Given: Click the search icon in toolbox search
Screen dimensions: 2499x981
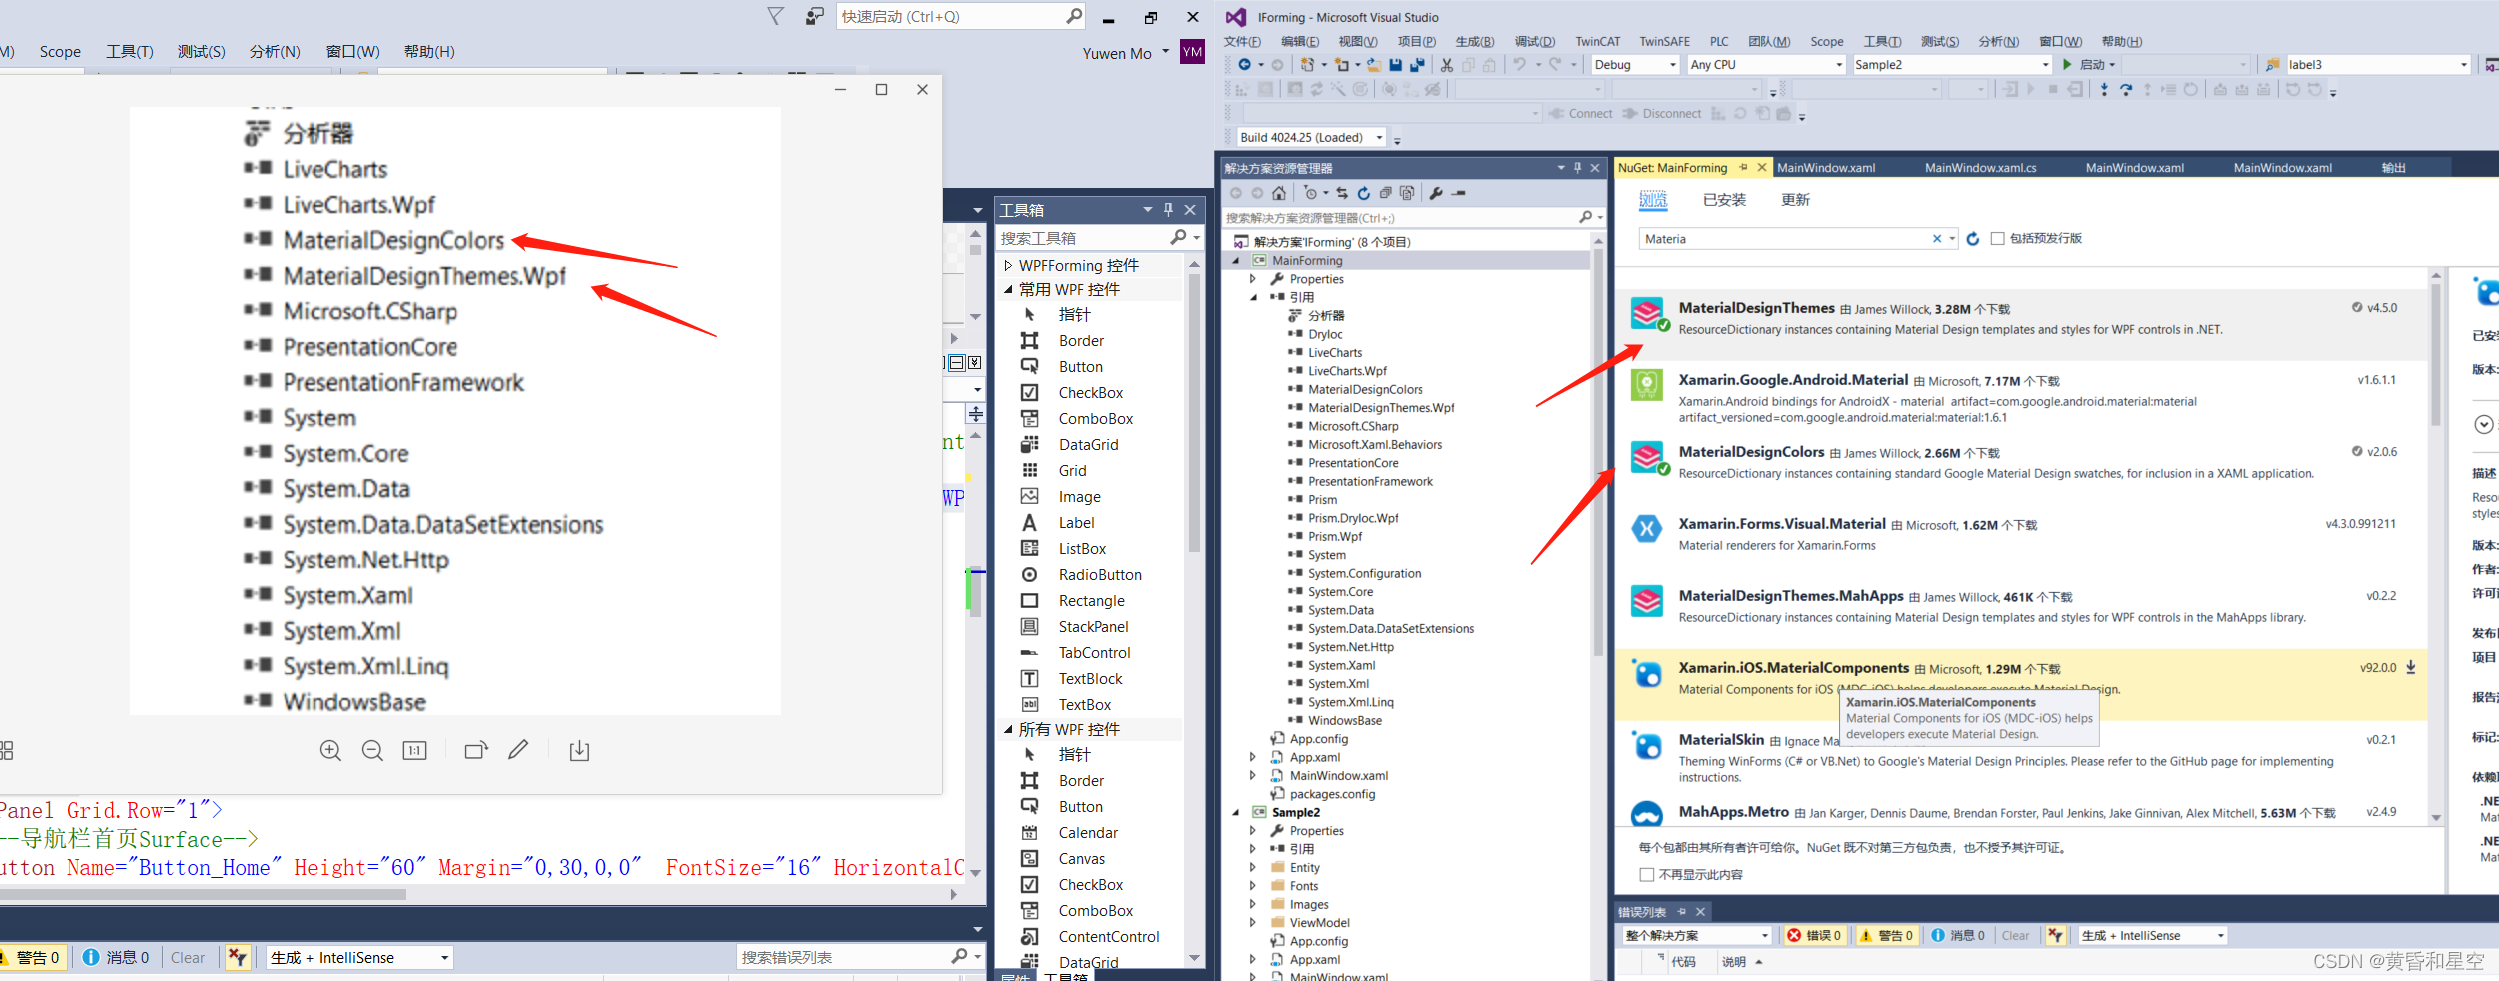Looking at the screenshot, I should click(1179, 237).
